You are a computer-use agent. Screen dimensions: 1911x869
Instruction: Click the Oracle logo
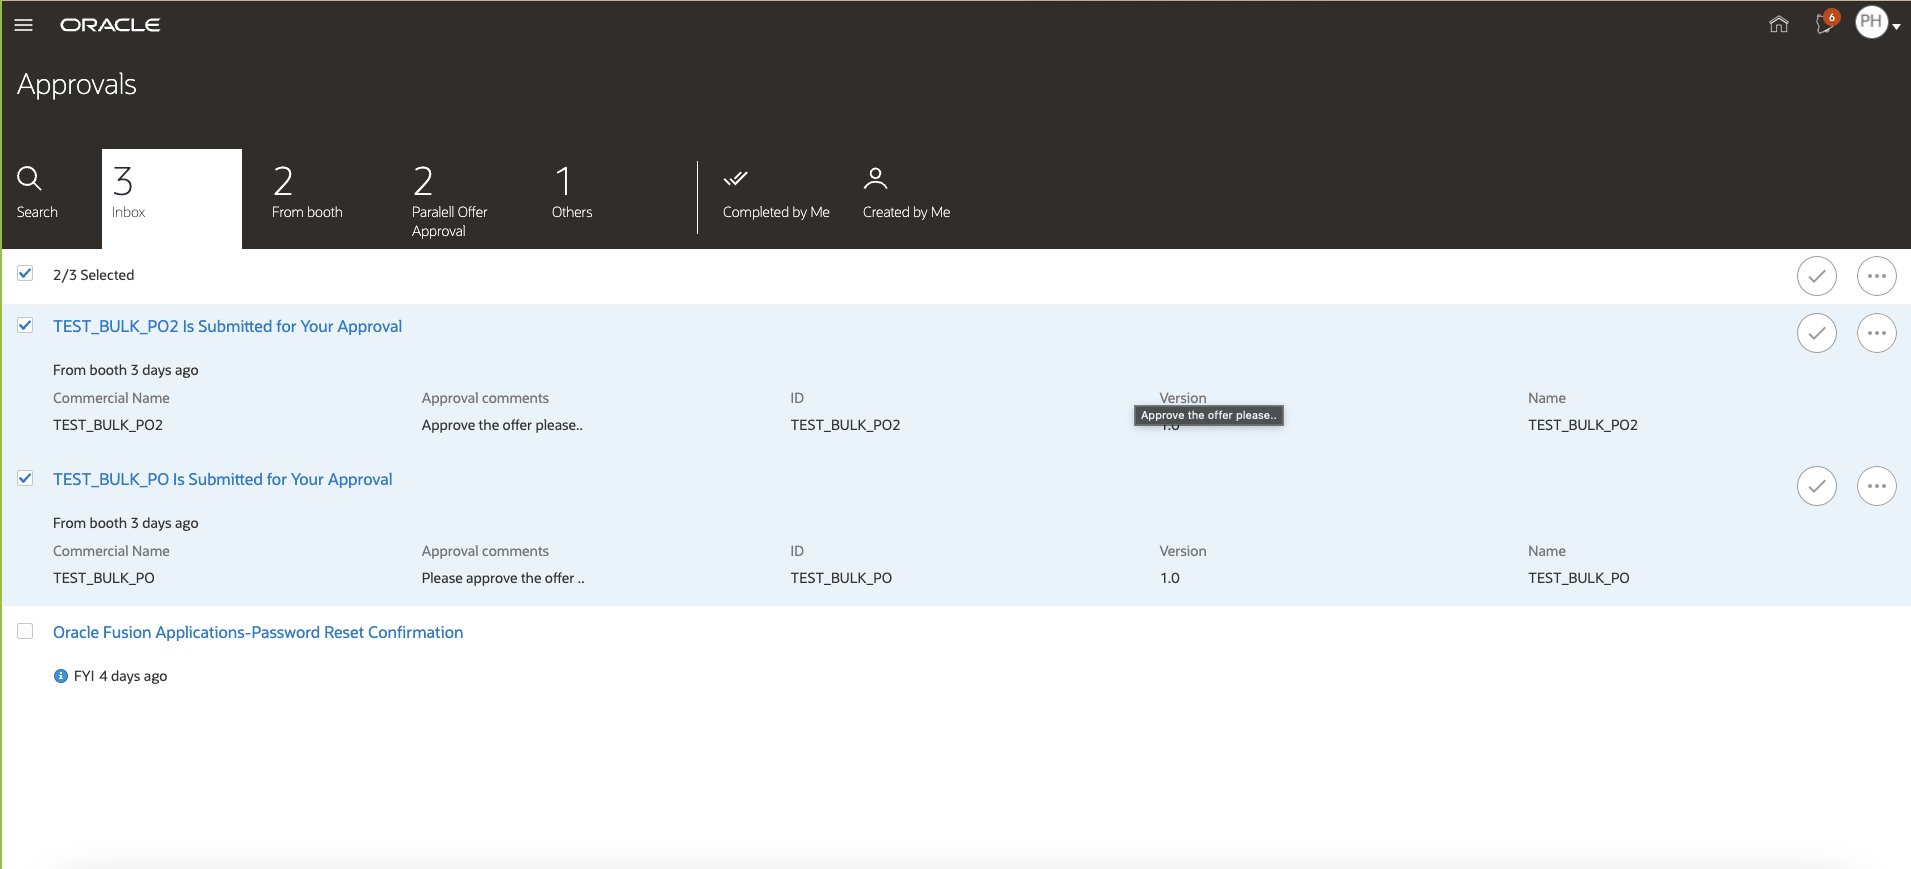[x=110, y=25]
